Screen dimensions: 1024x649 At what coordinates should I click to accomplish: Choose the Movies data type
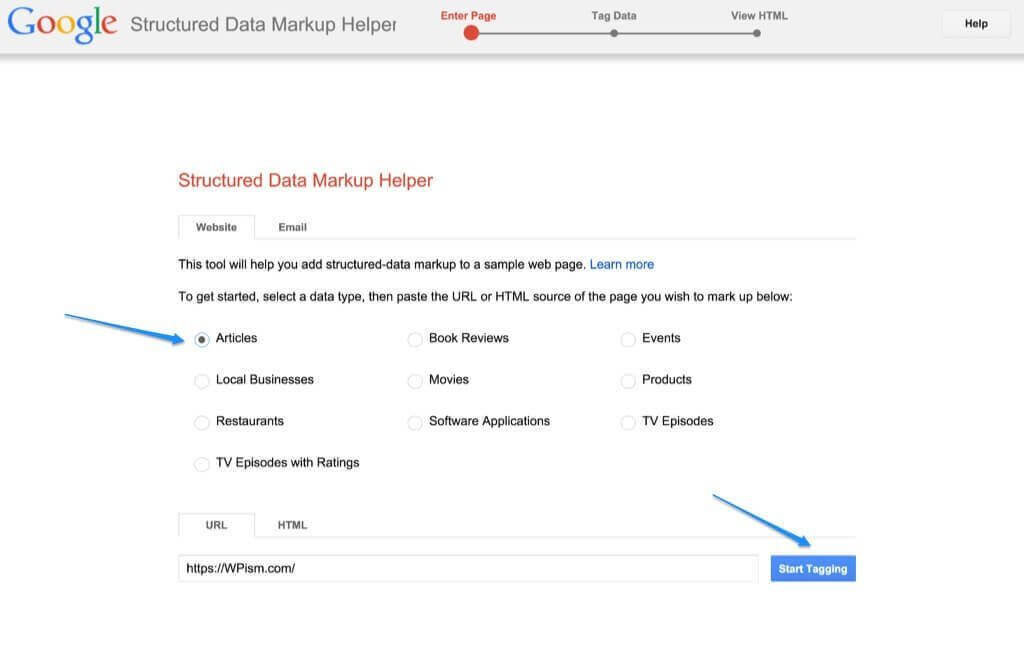click(x=415, y=381)
